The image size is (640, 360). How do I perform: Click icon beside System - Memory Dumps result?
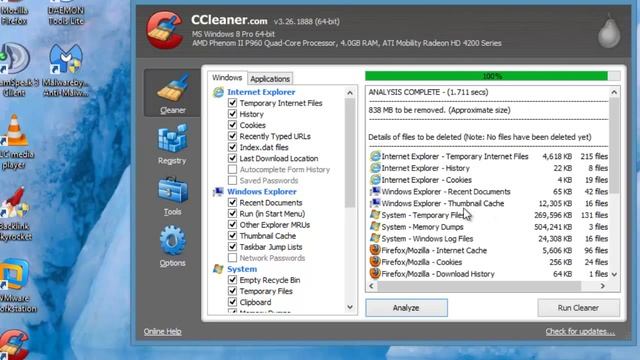375,227
